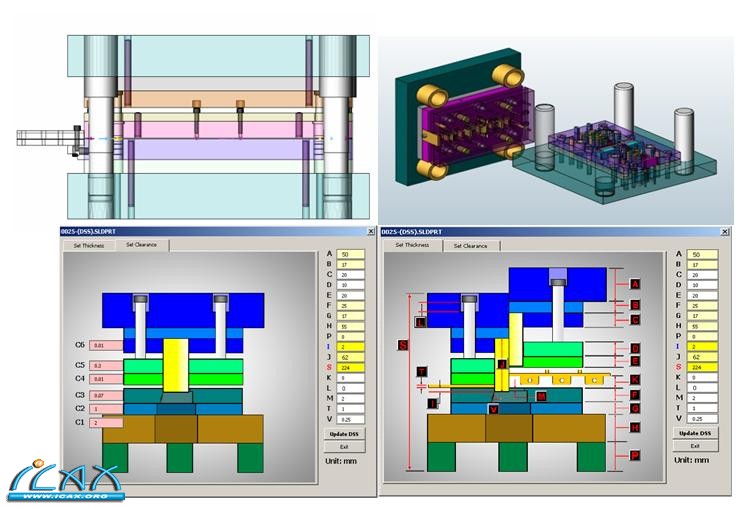
Task: Click field E value 20 in thickness dialog
Action: pos(702,296)
